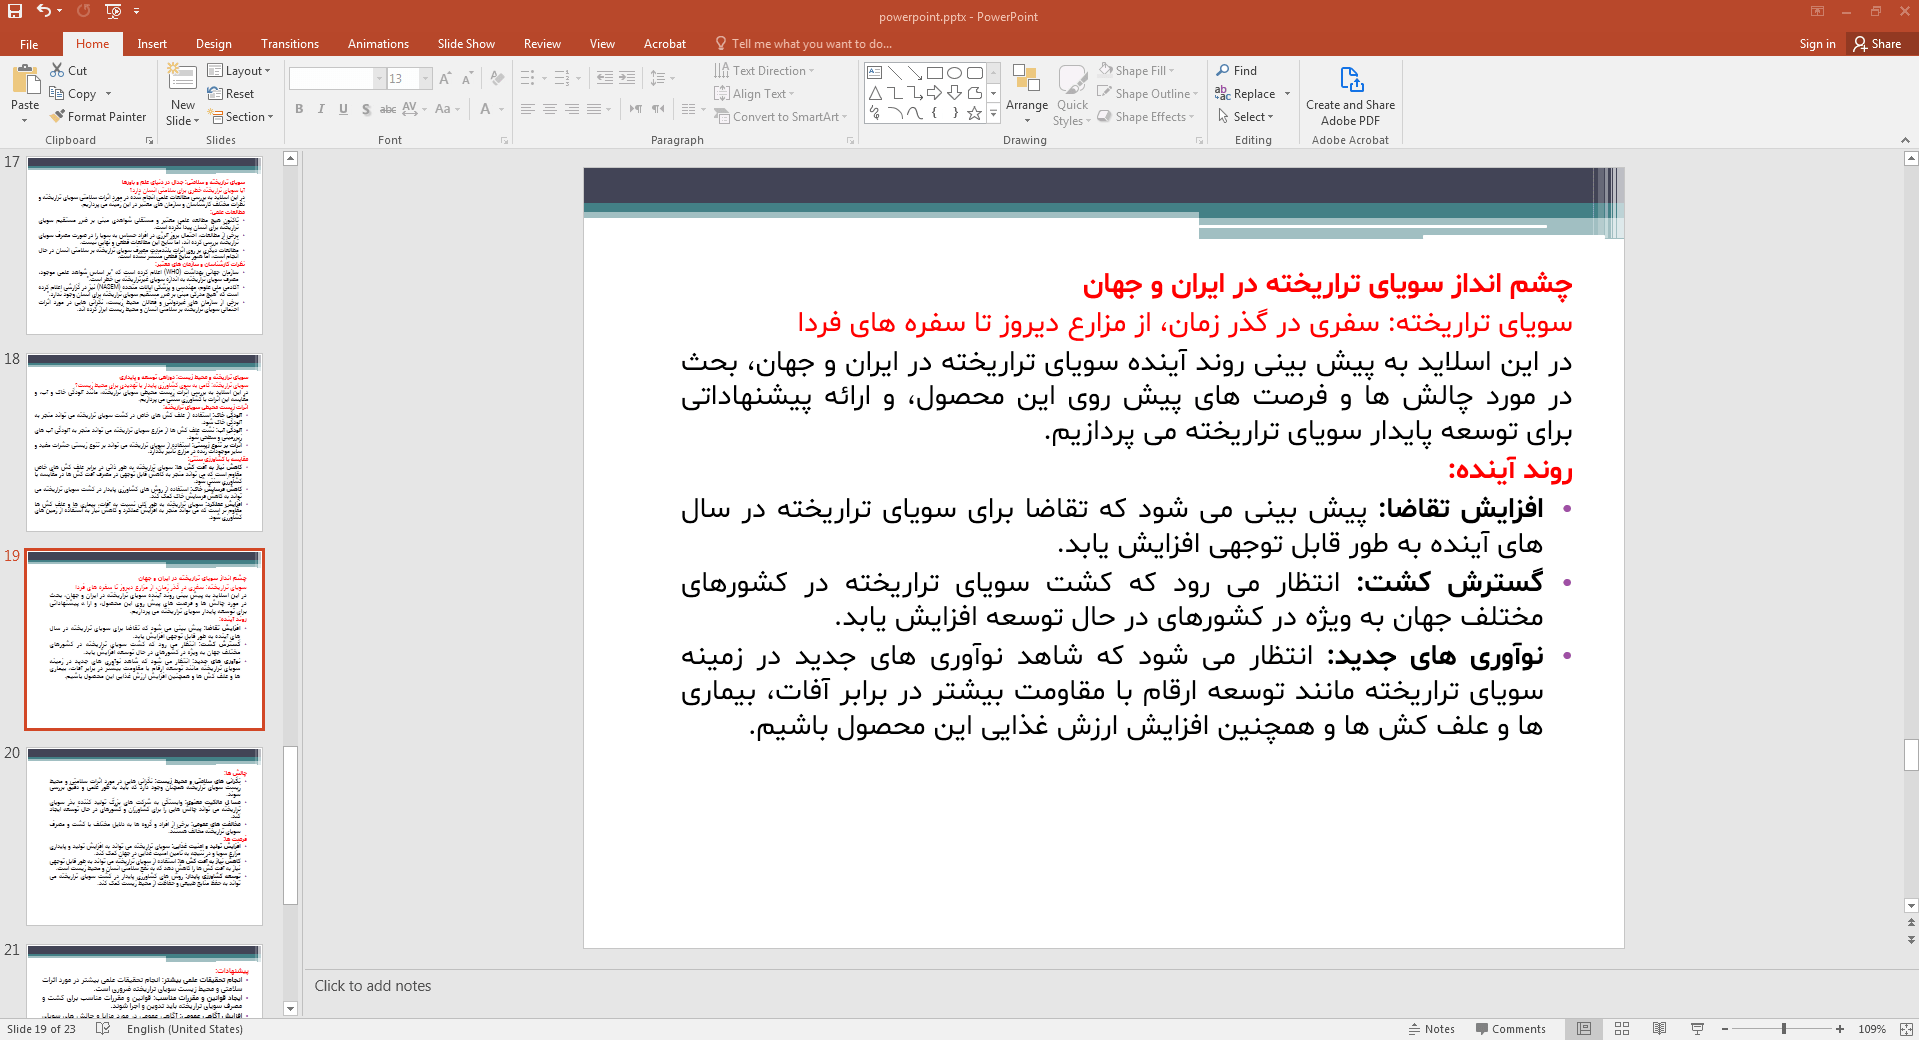The width and height of the screenshot is (1919, 1040).
Task: Switch to the Transitions tab
Action: coord(289,44)
